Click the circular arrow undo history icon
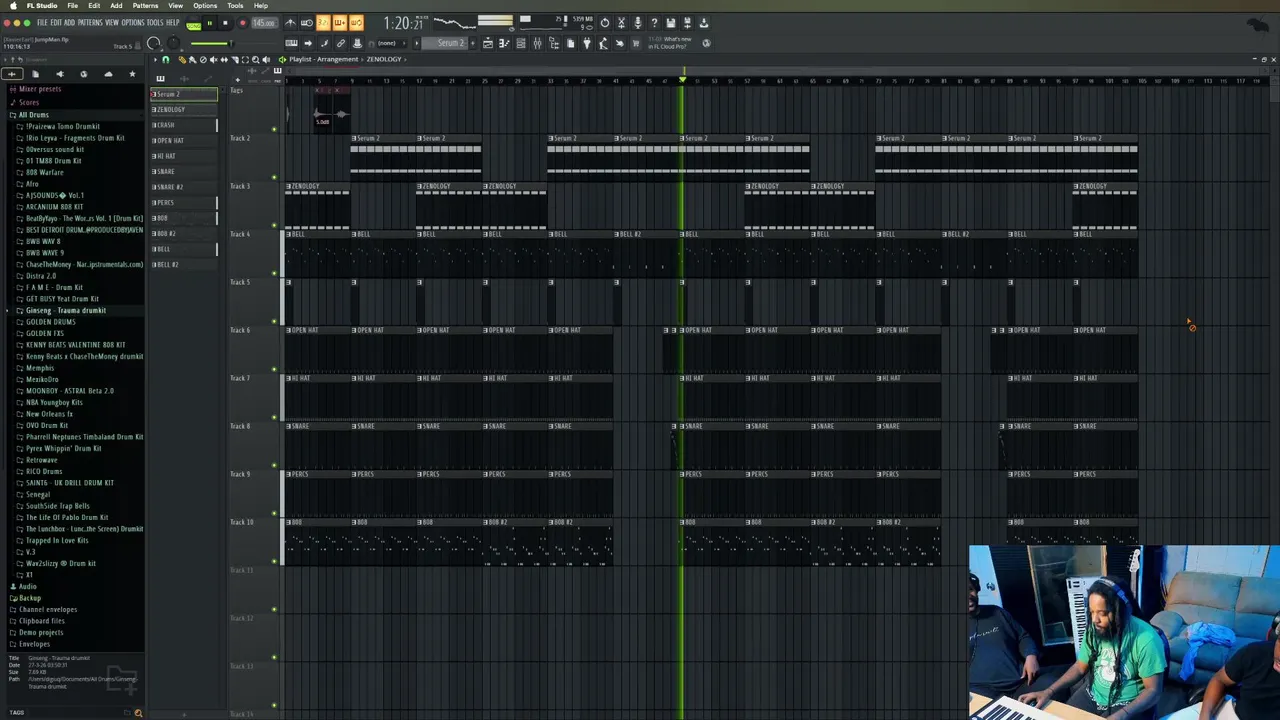 [605, 22]
